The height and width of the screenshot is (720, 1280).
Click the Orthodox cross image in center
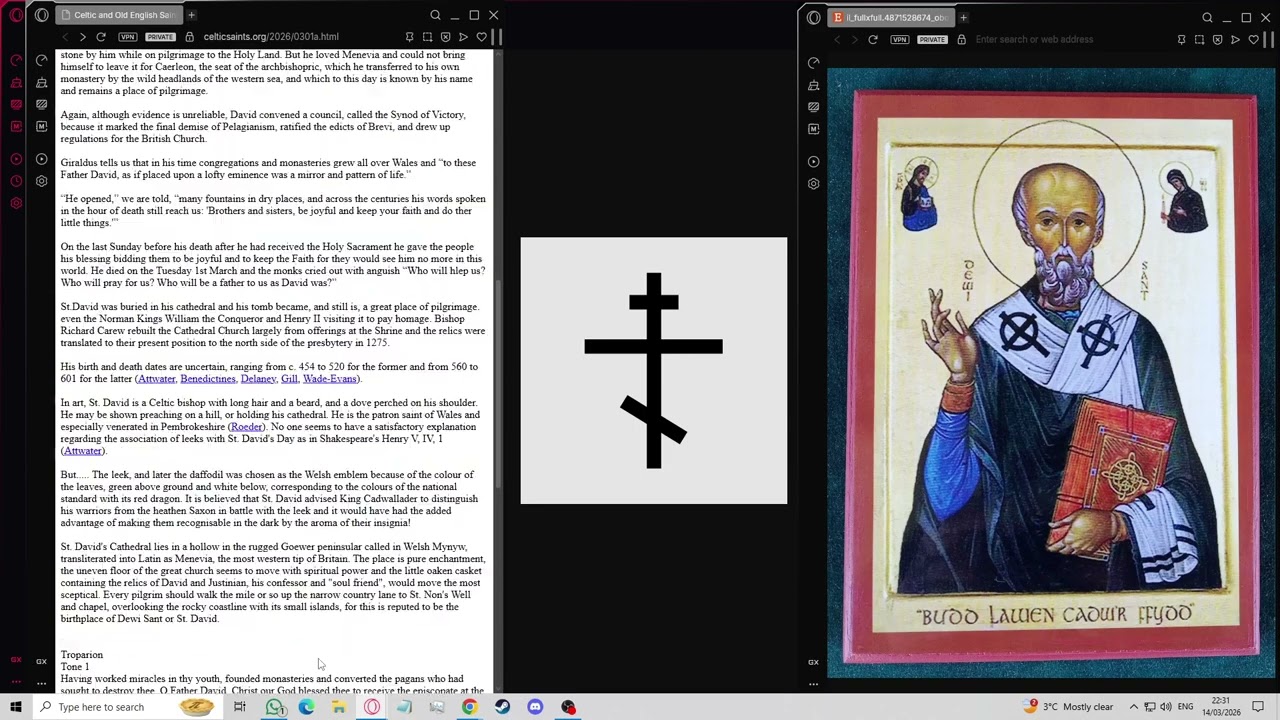click(654, 370)
